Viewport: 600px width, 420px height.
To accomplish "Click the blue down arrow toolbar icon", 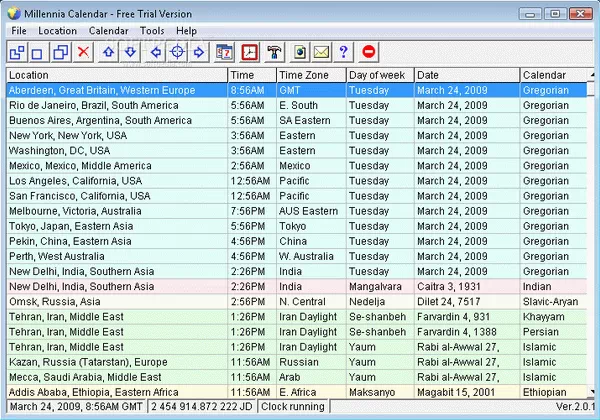I will point(130,51).
